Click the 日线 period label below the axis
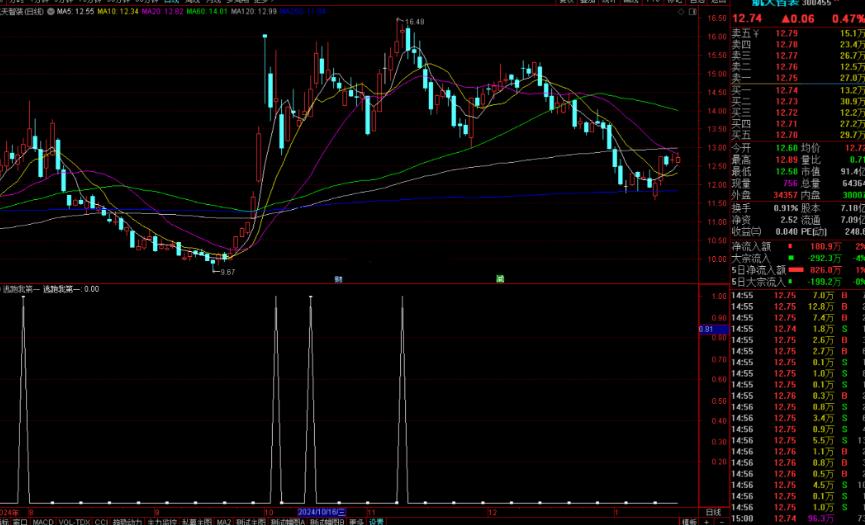This screenshot has height=525, width=865. click(x=713, y=512)
